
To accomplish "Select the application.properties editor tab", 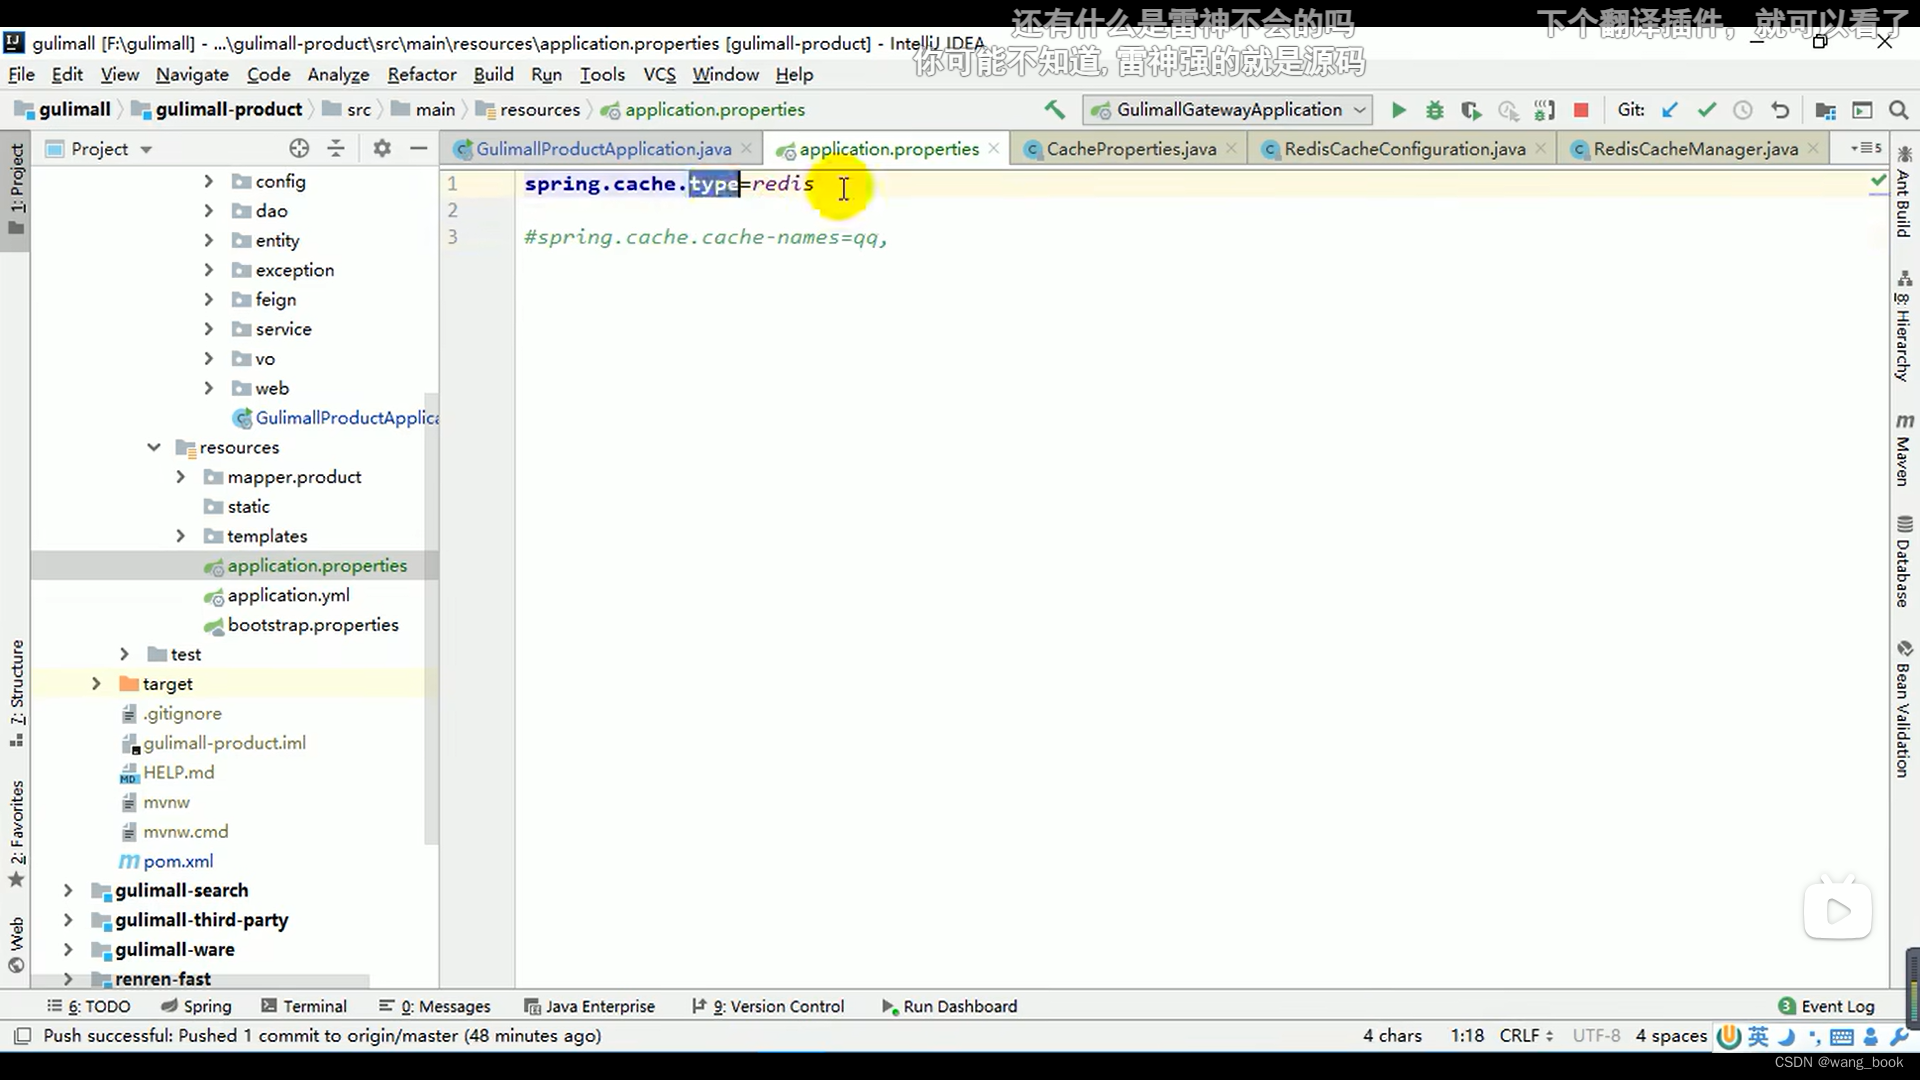I will pos(889,149).
